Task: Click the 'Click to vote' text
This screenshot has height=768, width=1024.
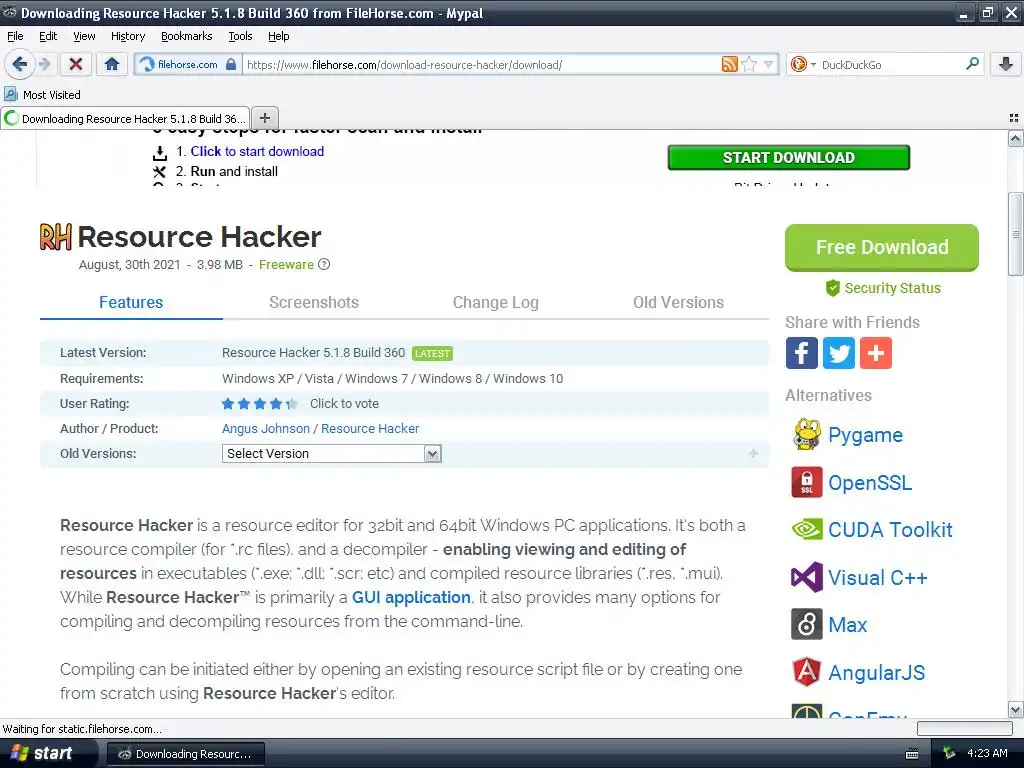Action: point(344,404)
